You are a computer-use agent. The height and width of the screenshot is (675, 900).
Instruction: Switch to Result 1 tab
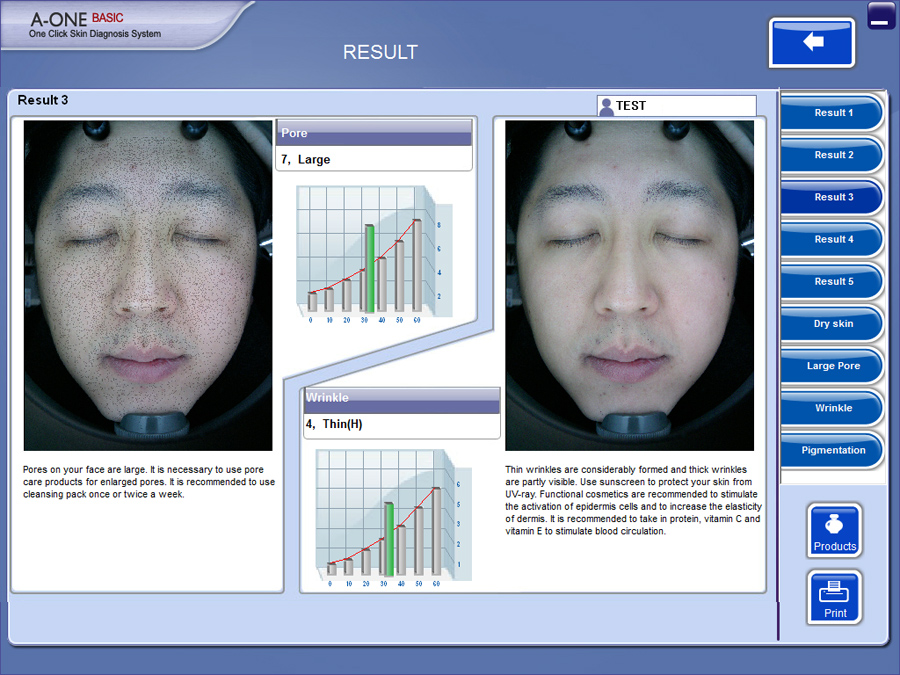[832, 113]
